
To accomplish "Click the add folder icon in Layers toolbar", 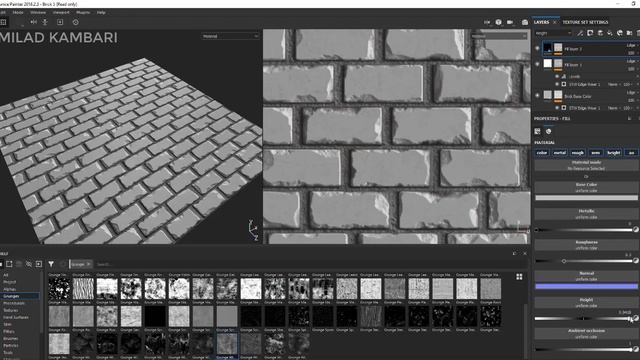I will point(629,33).
